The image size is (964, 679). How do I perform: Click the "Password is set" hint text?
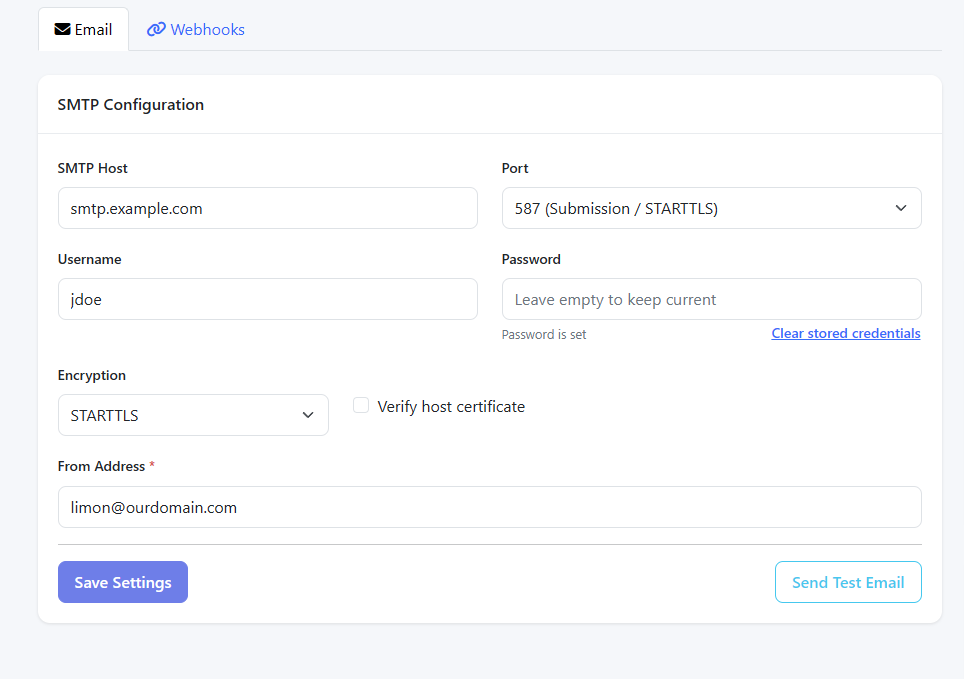(543, 335)
